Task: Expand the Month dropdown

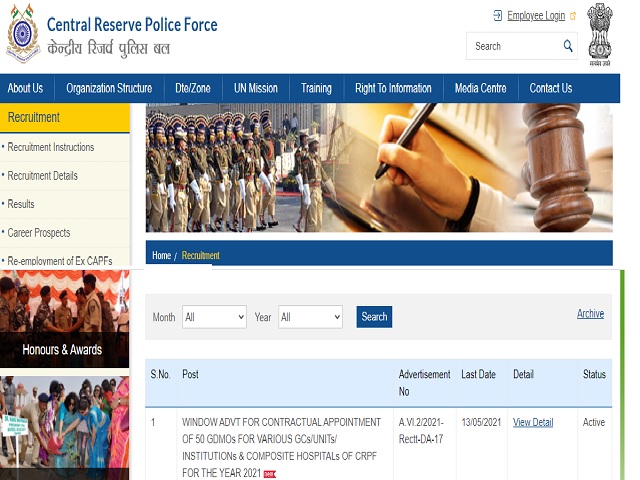Action: 214,317
